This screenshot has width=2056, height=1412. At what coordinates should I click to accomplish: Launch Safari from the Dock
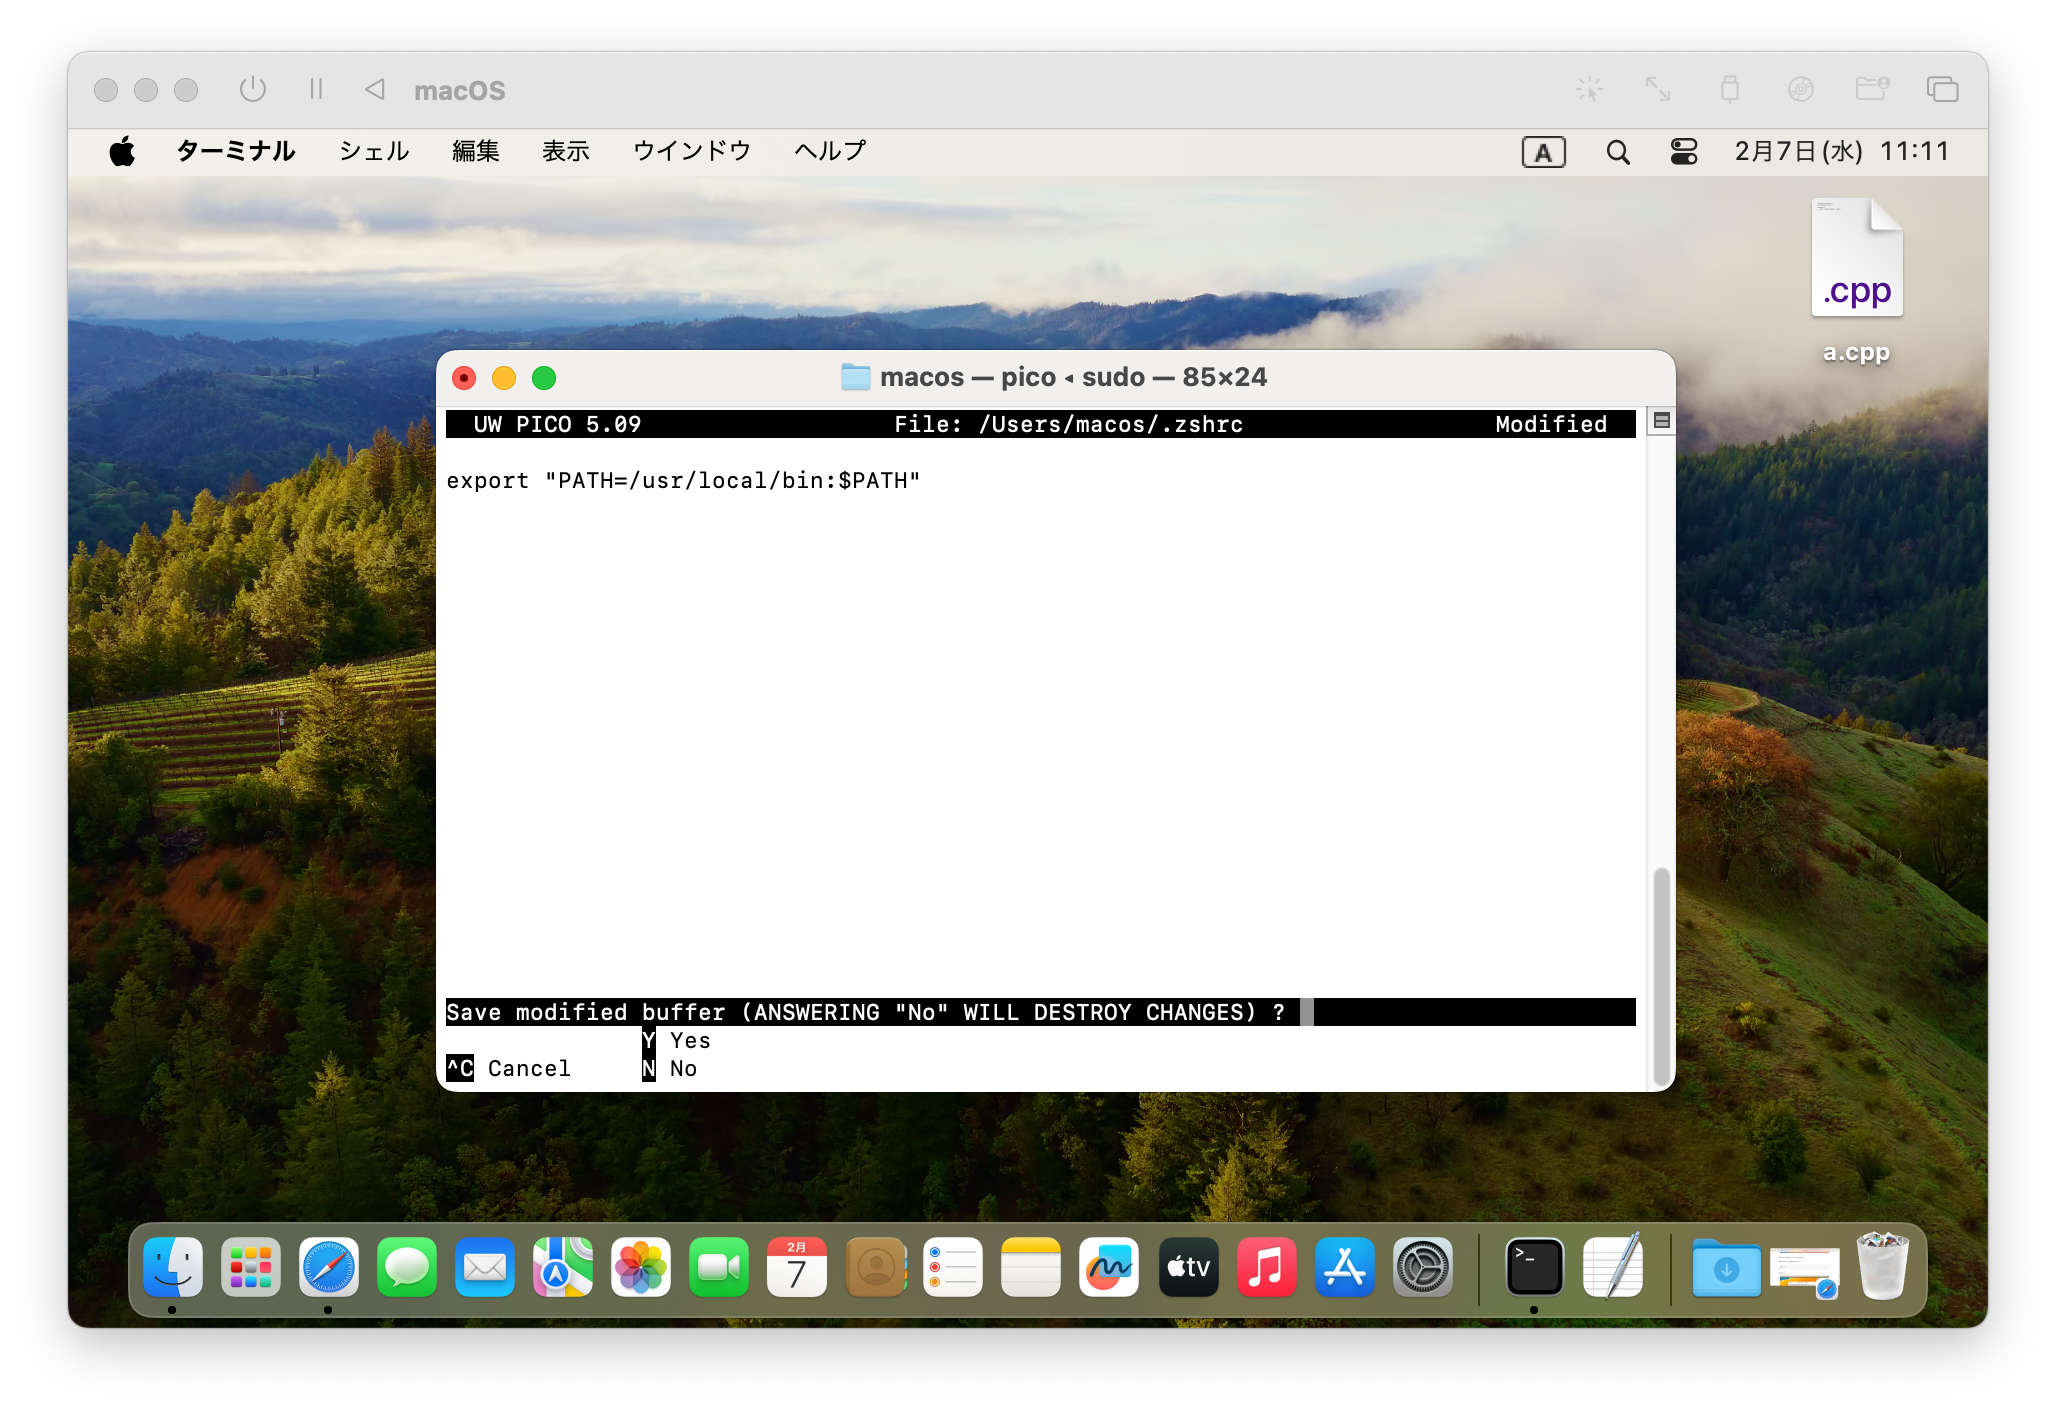[x=329, y=1268]
